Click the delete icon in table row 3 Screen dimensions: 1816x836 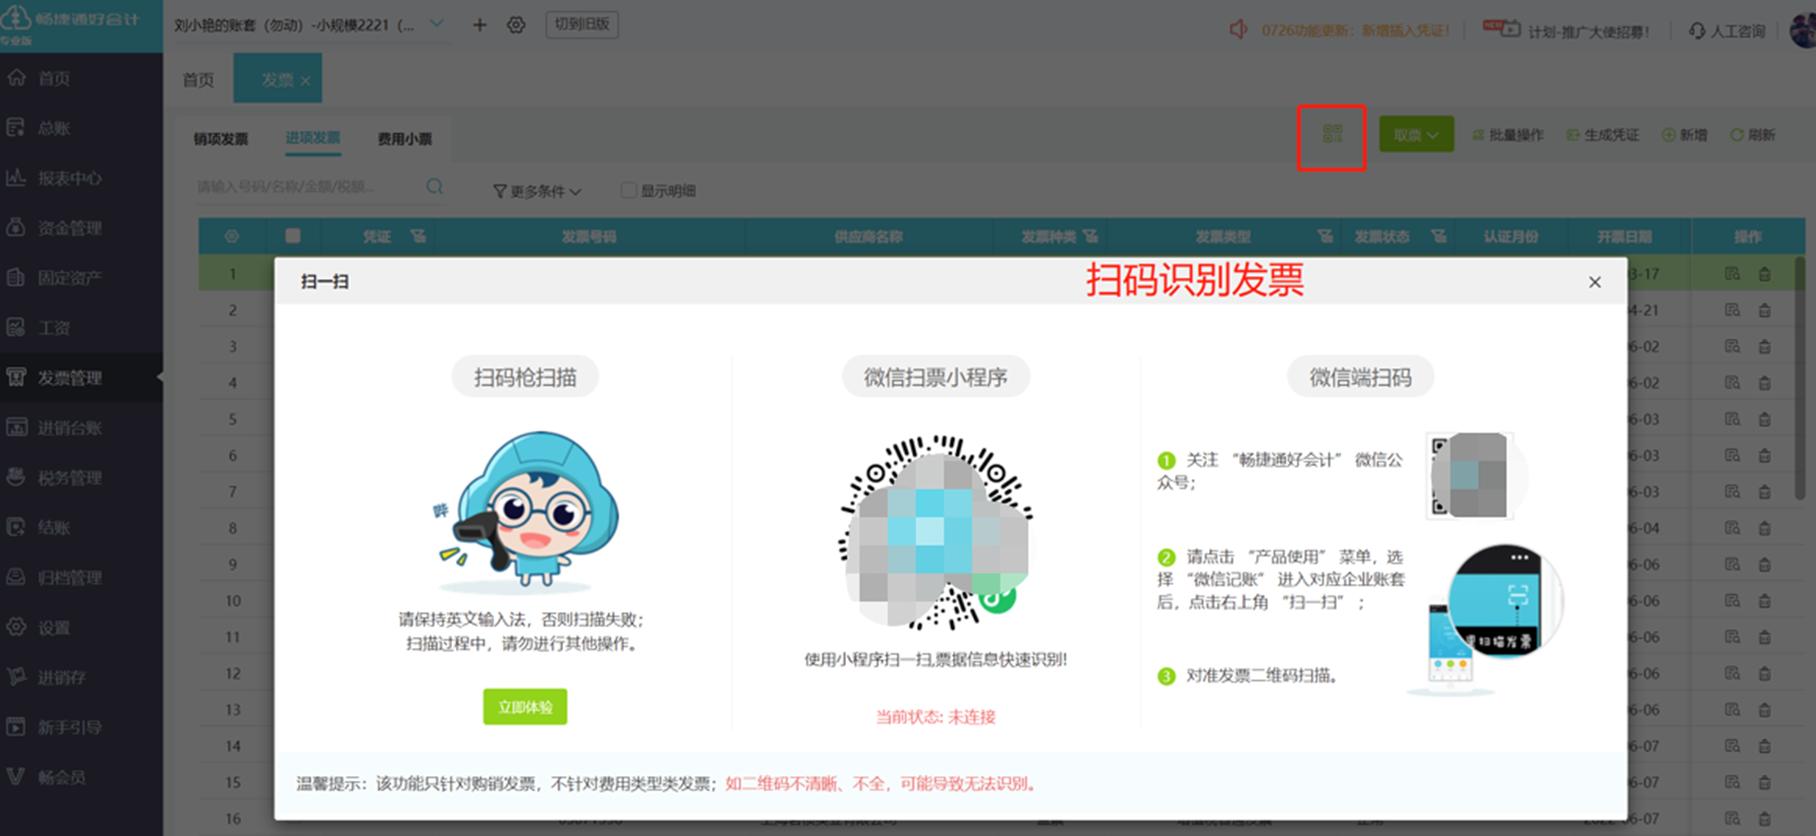[x=1764, y=347]
